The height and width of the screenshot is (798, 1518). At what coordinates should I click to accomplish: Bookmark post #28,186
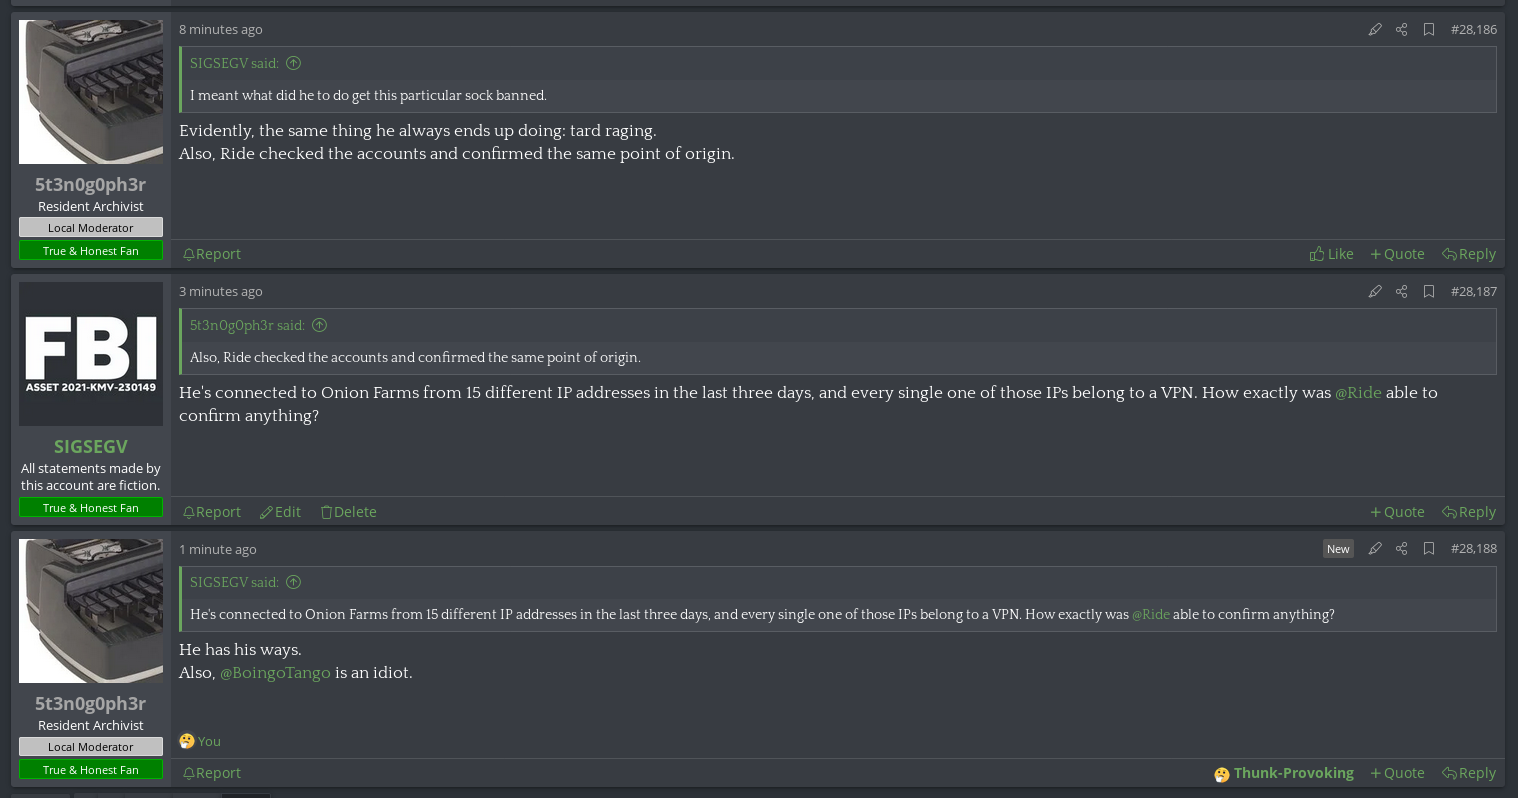1429,30
